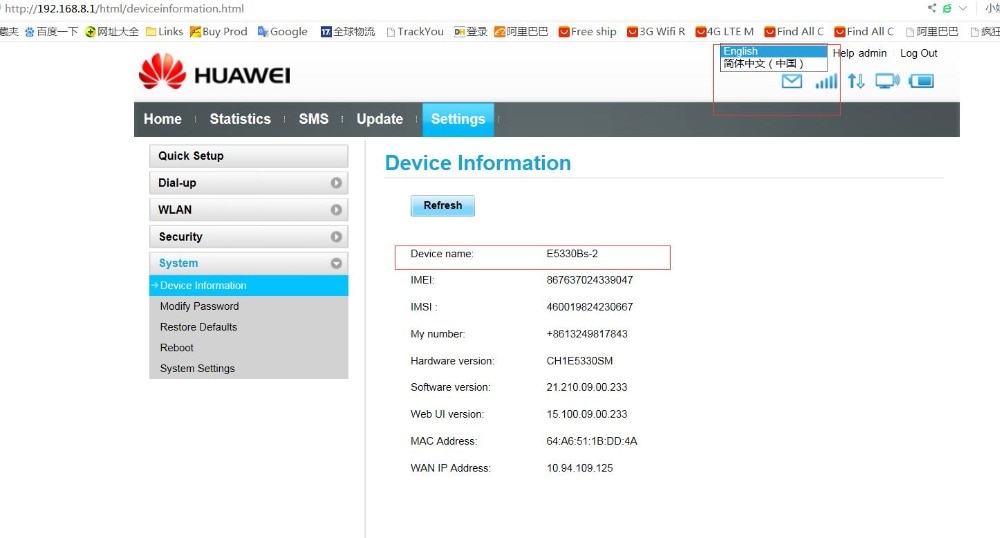Click the browser share icon
This screenshot has width=1000, height=538.
pyautogui.click(x=932, y=8)
